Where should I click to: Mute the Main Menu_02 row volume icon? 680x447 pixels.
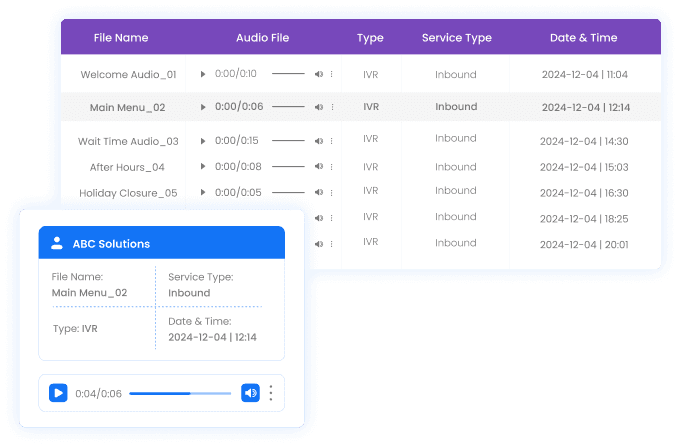pos(319,107)
